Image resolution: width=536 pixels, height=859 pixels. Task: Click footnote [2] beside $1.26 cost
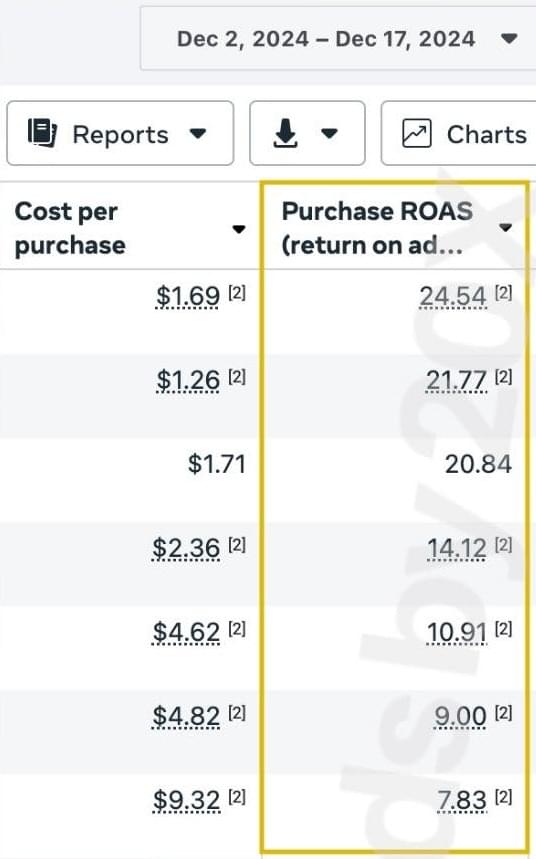coord(237,376)
